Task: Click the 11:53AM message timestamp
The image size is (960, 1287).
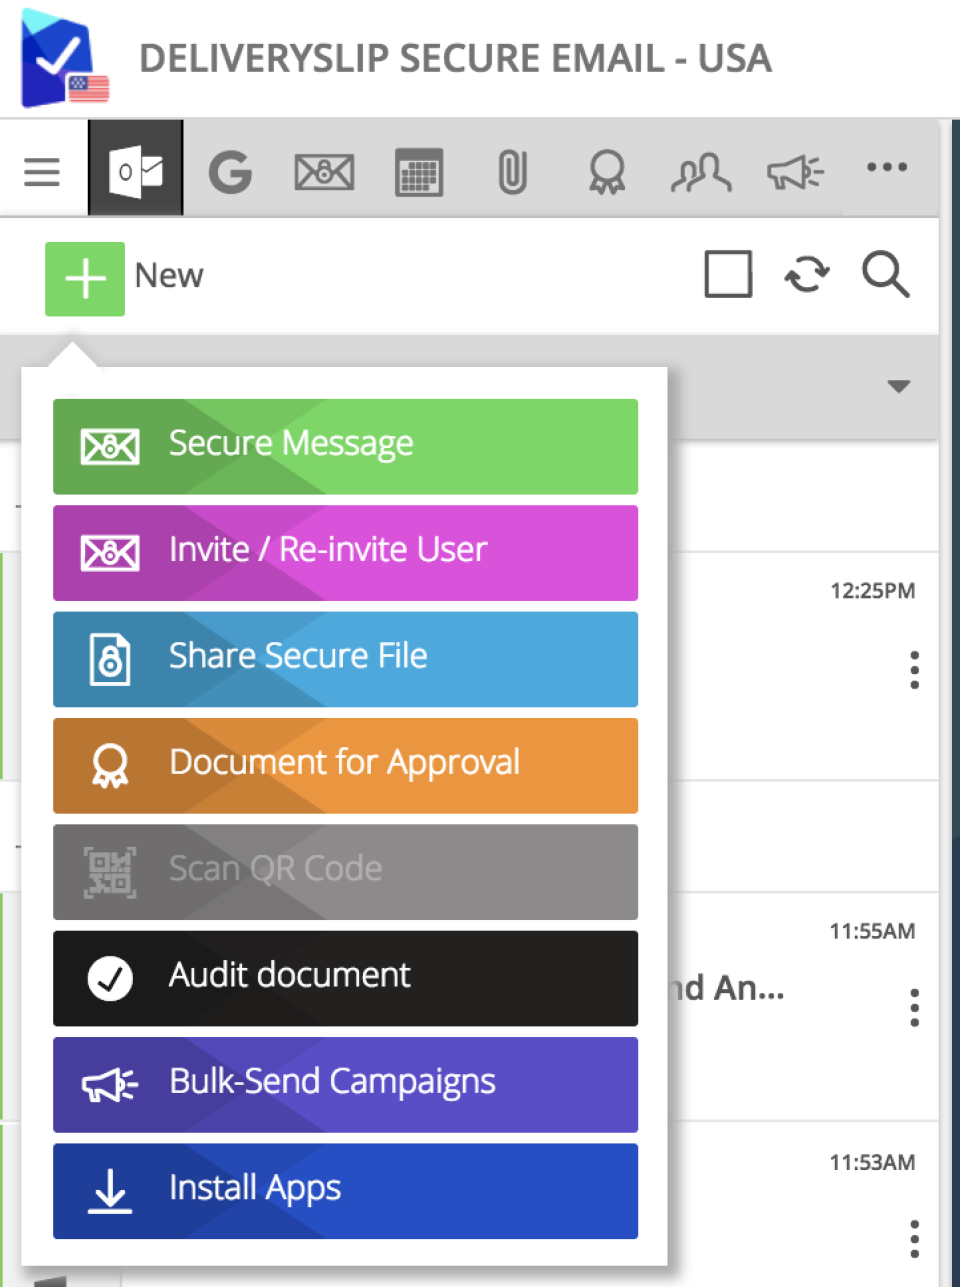Action: coord(872,1163)
